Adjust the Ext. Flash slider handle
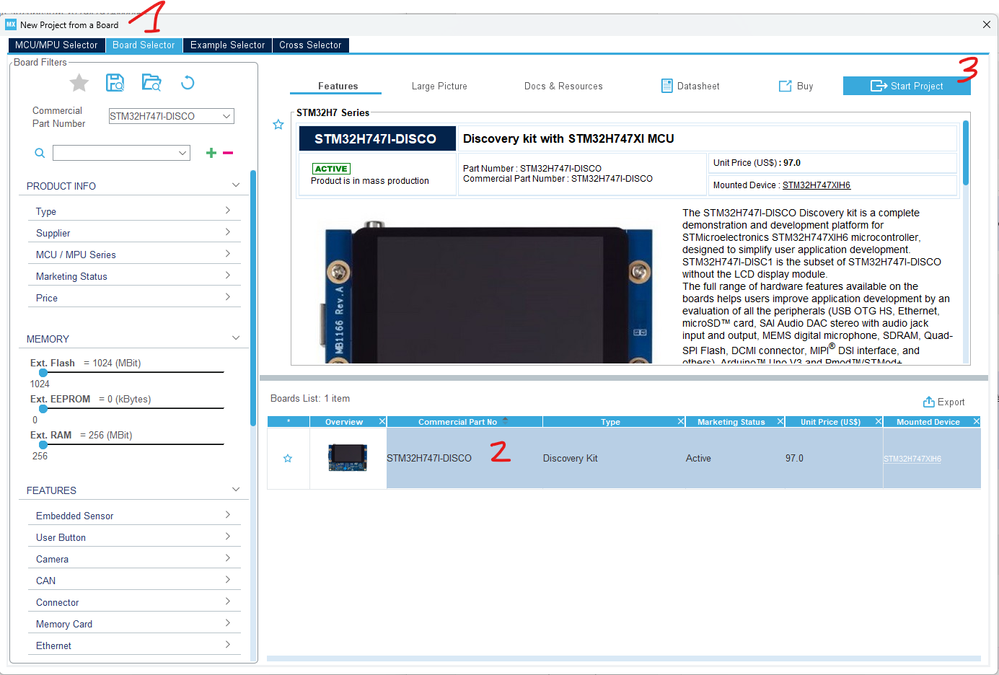Image resolution: width=999 pixels, height=675 pixels. (x=43, y=373)
